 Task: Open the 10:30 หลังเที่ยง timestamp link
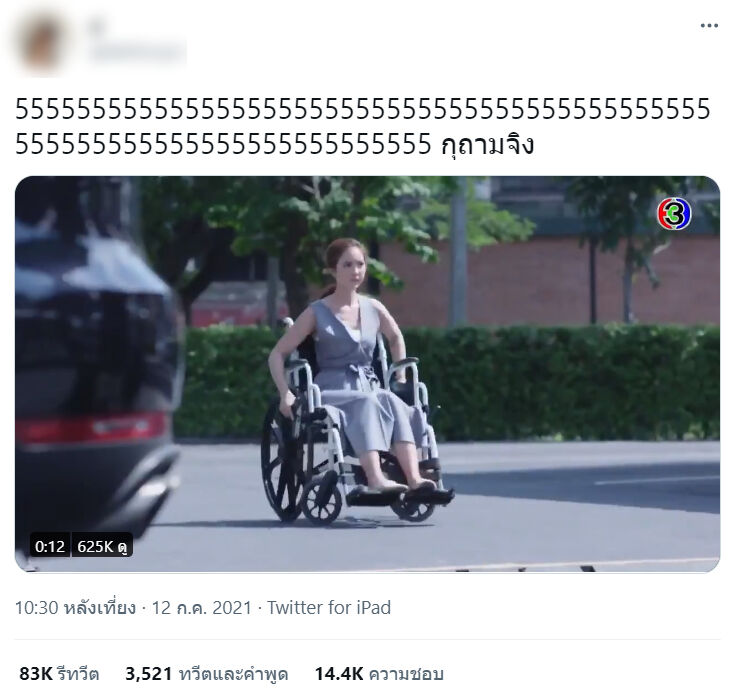[x=75, y=608]
